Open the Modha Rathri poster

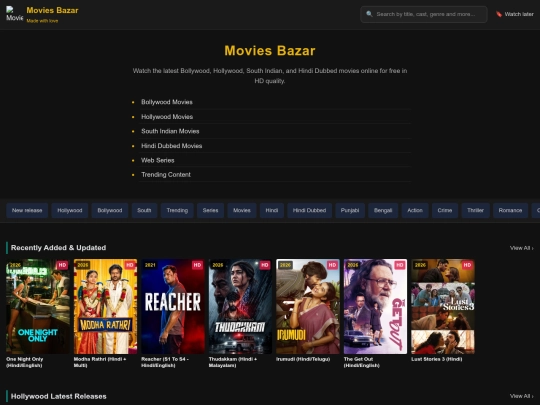(105, 307)
